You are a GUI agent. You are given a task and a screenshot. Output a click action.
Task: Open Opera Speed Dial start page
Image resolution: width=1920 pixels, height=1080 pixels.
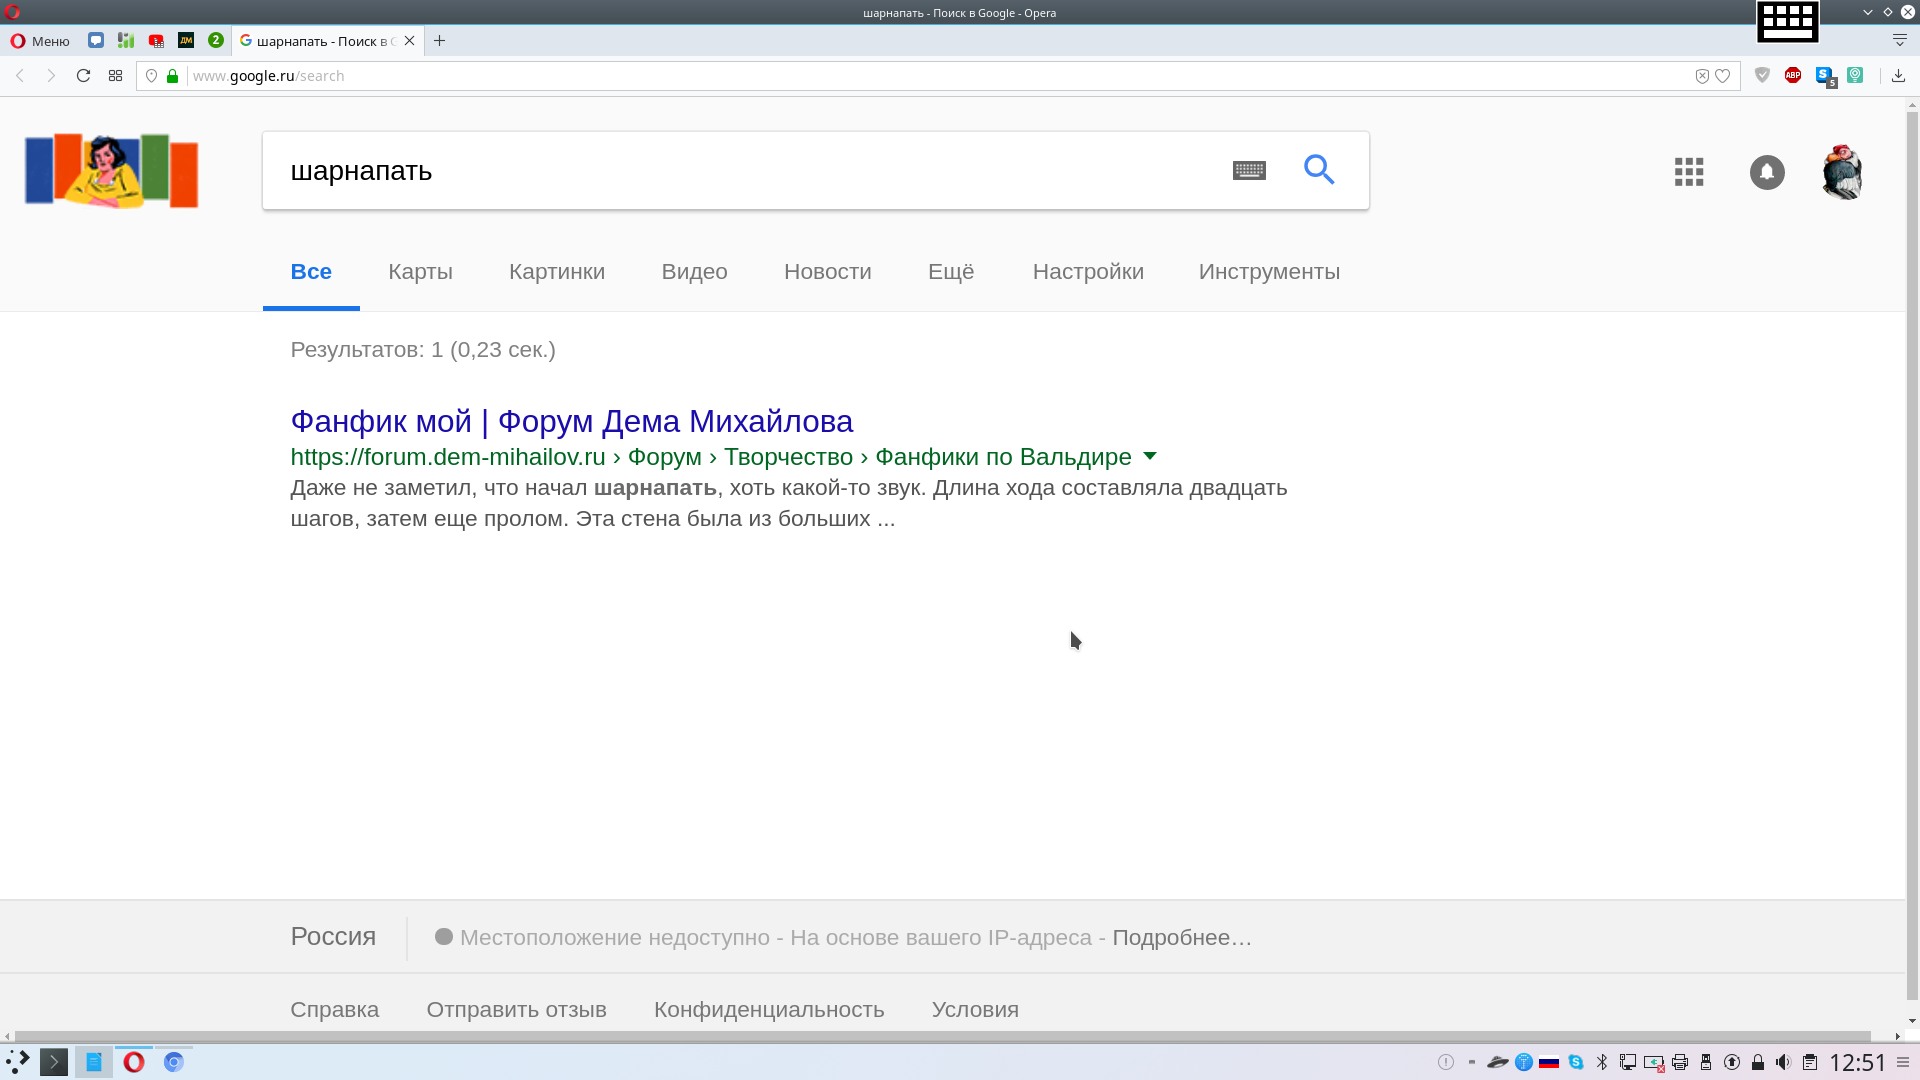click(116, 75)
